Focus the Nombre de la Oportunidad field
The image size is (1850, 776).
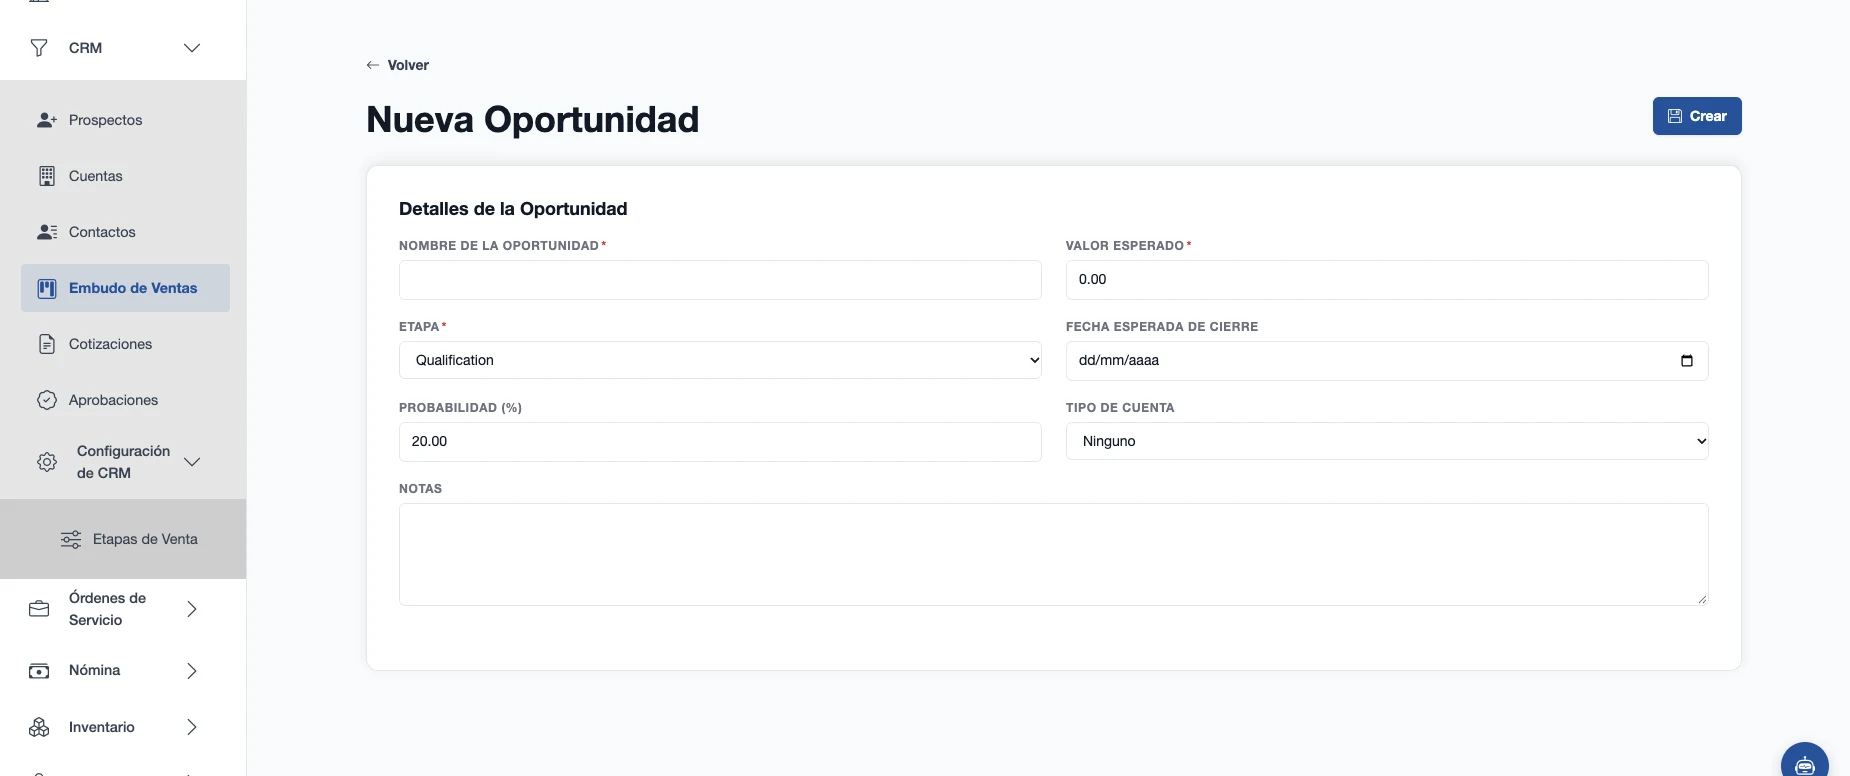pyautogui.click(x=720, y=280)
